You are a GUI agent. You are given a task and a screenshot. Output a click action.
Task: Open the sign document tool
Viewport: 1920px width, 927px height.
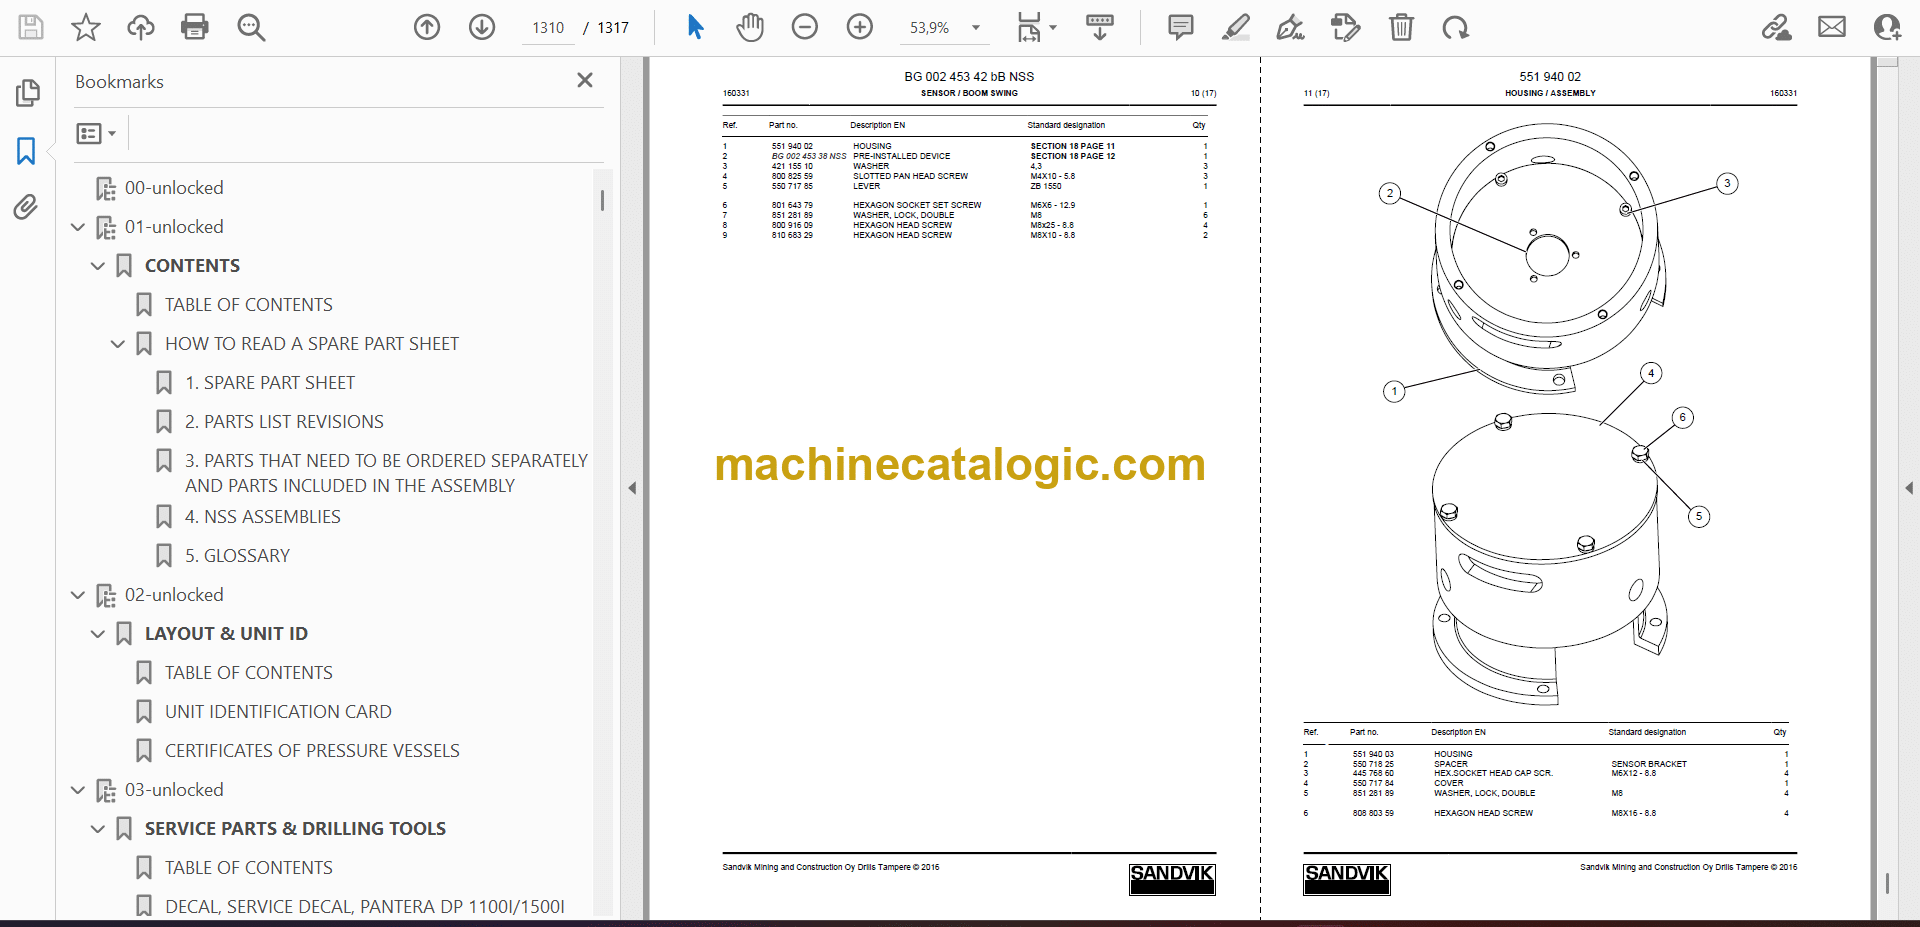[1290, 27]
